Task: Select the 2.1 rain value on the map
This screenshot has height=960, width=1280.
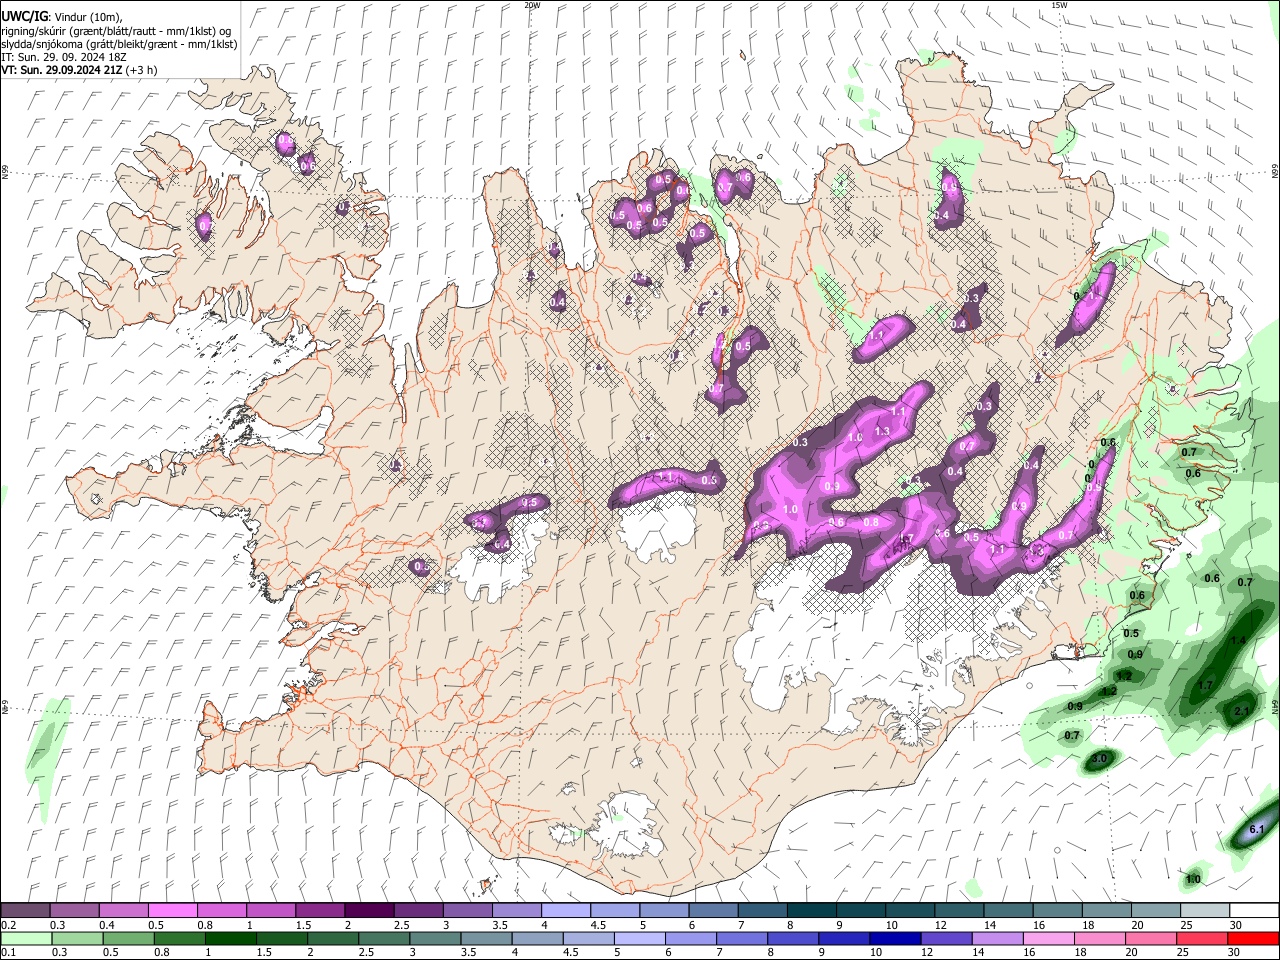Action: pyautogui.click(x=1242, y=711)
